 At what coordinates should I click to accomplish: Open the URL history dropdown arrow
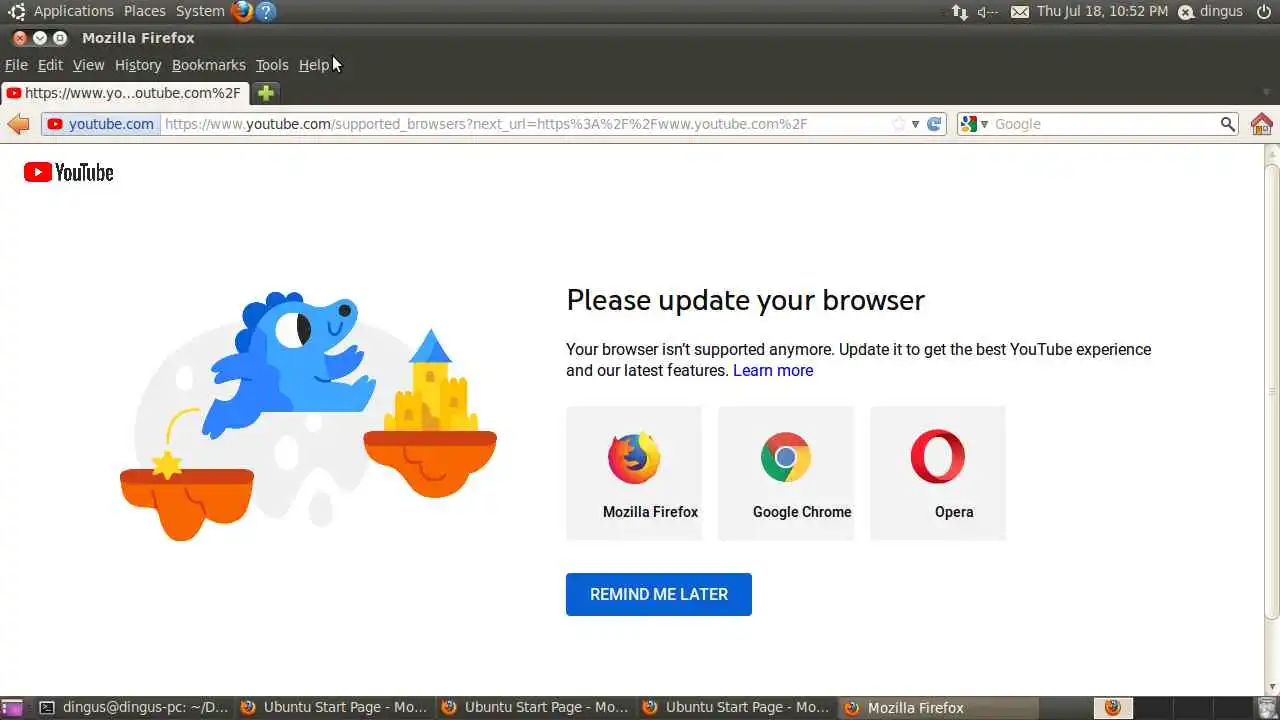(x=915, y=124)
